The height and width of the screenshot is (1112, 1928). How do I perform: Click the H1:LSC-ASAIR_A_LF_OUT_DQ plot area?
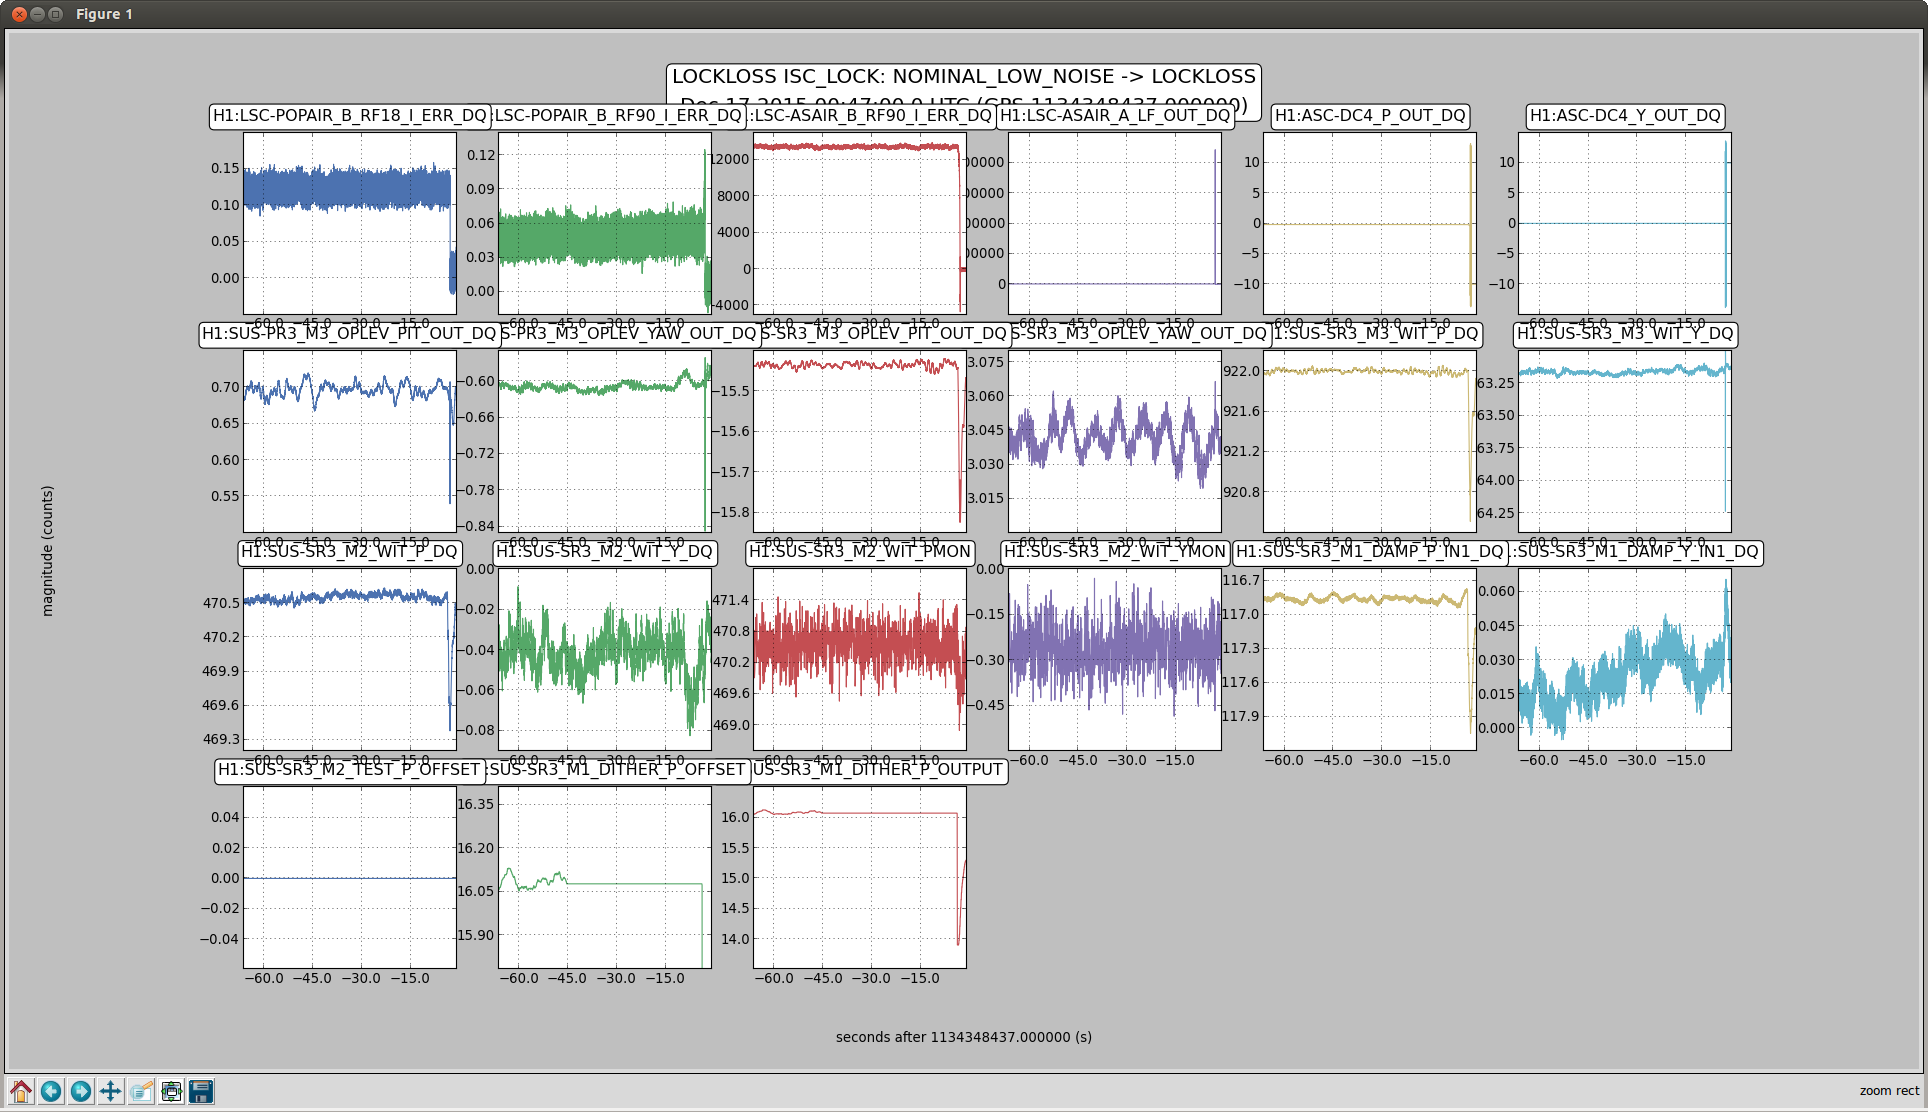pos(1114,223)
